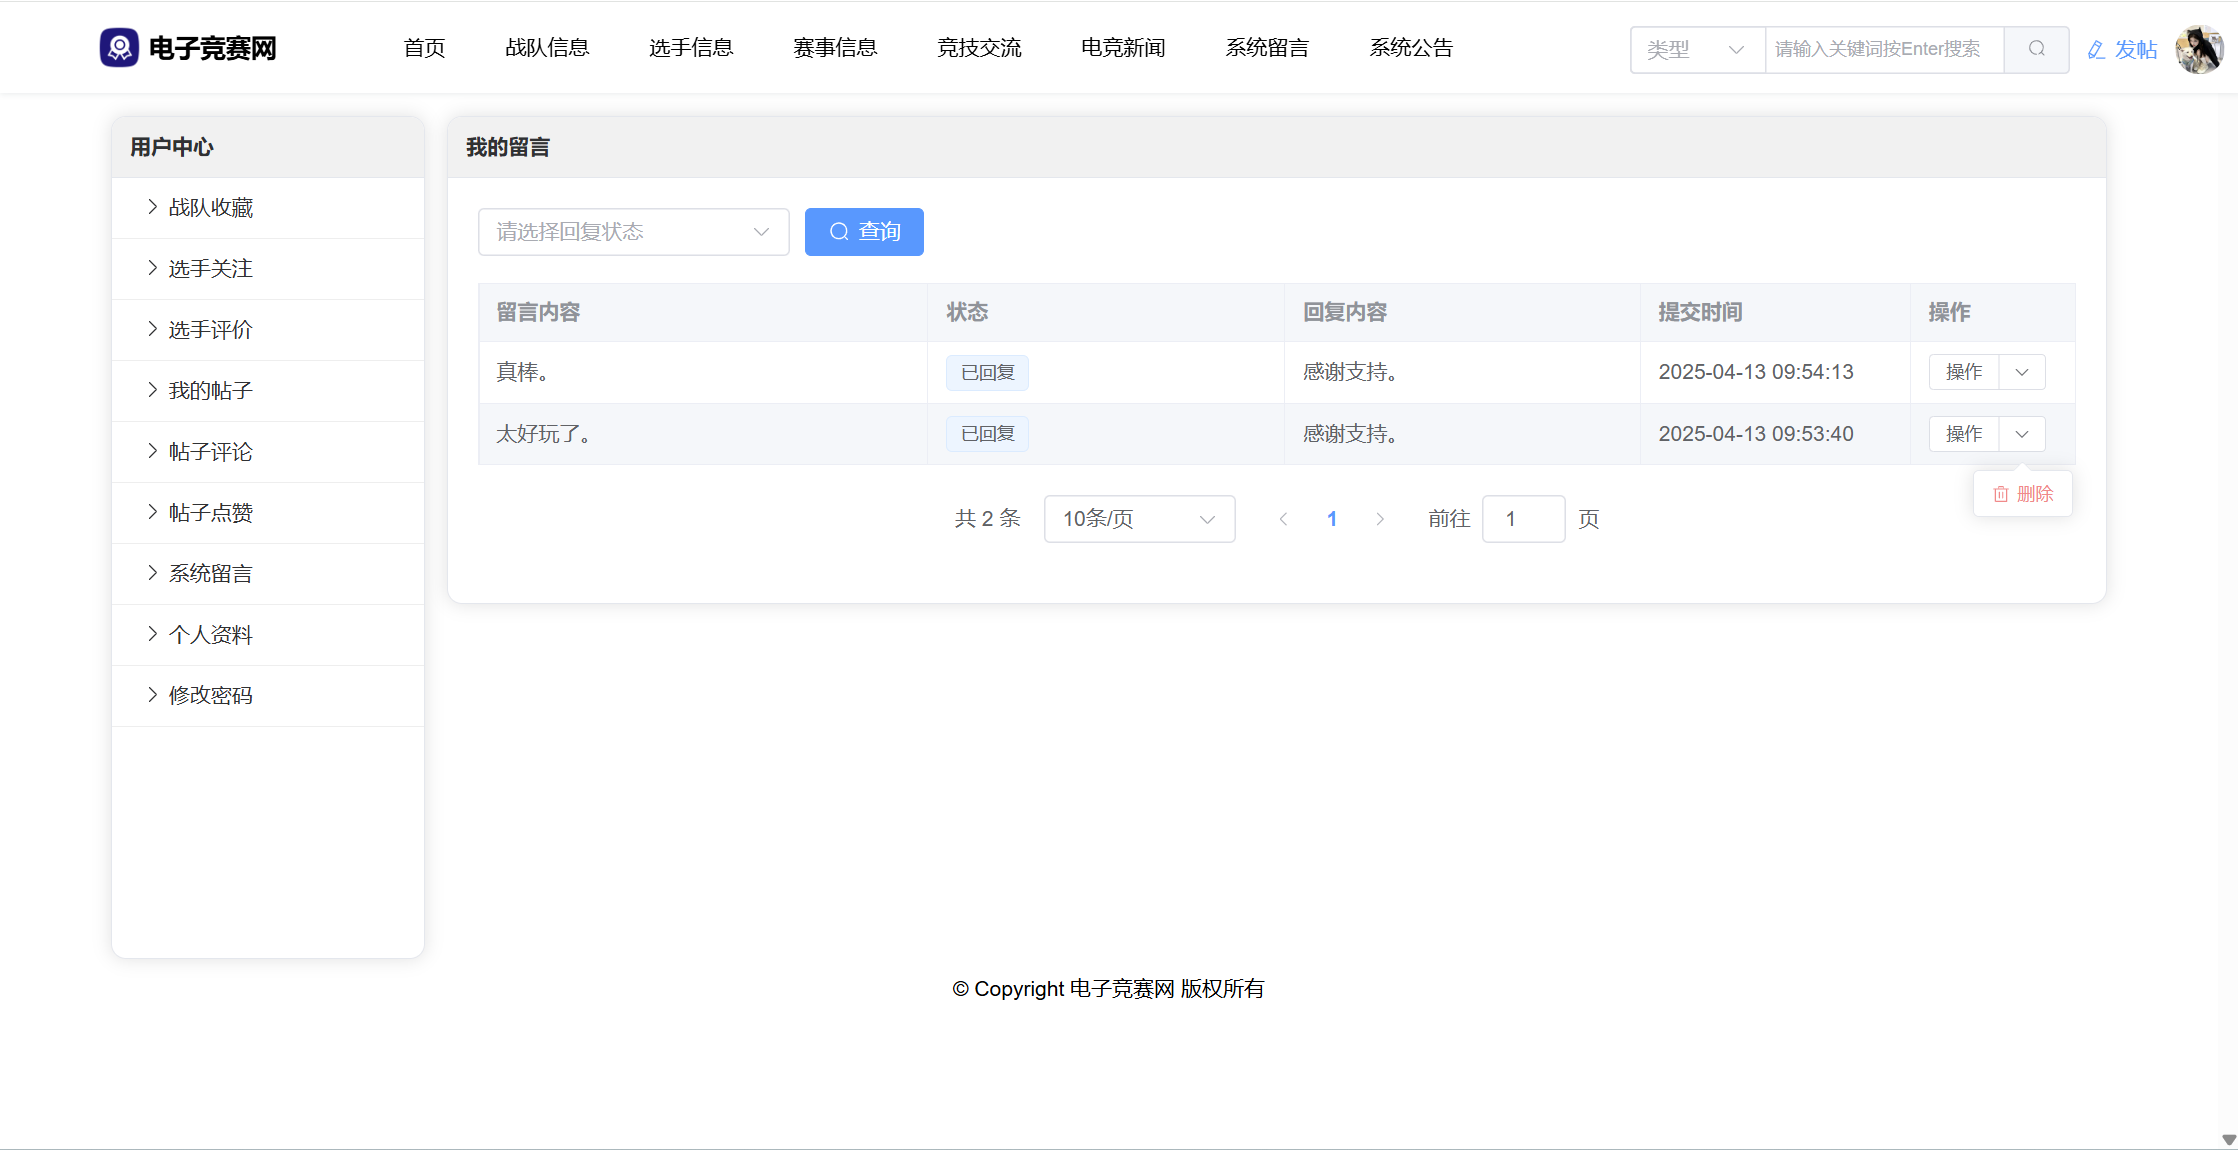This screenshot has height=1150, width=2238.
Task: Click the 发帖 pencil icon
Action: (2096, 50)
